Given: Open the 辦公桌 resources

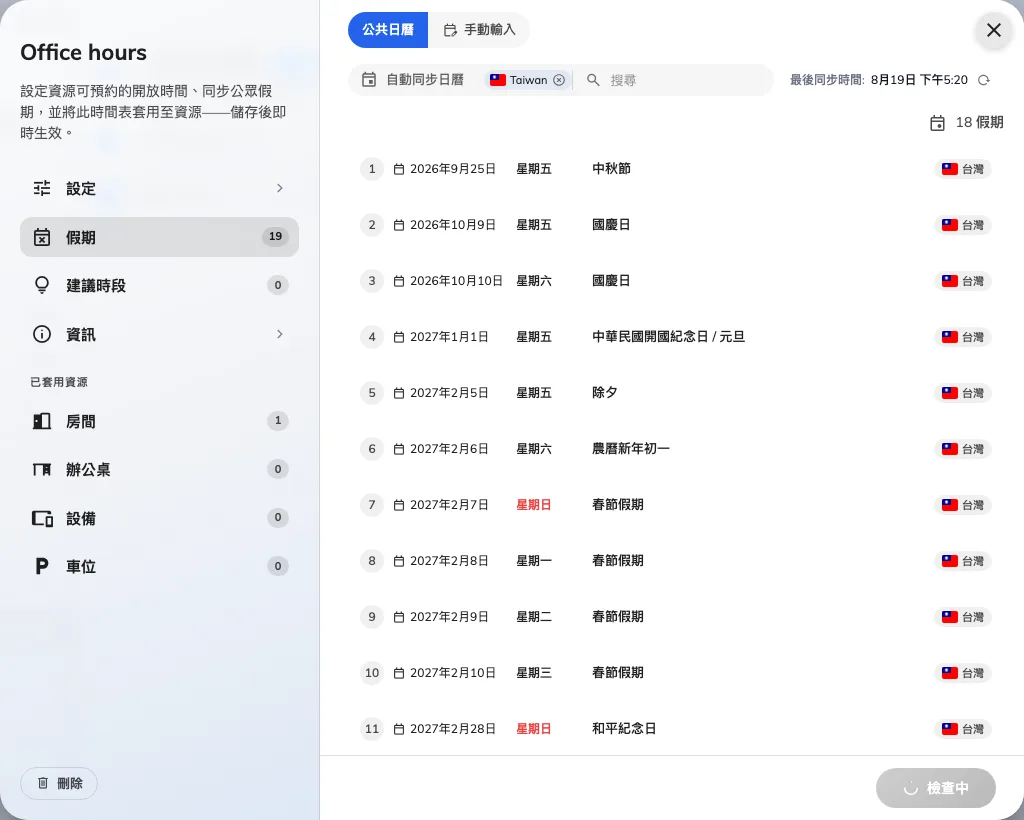Looking at the screenshot, I should (159, 469).
